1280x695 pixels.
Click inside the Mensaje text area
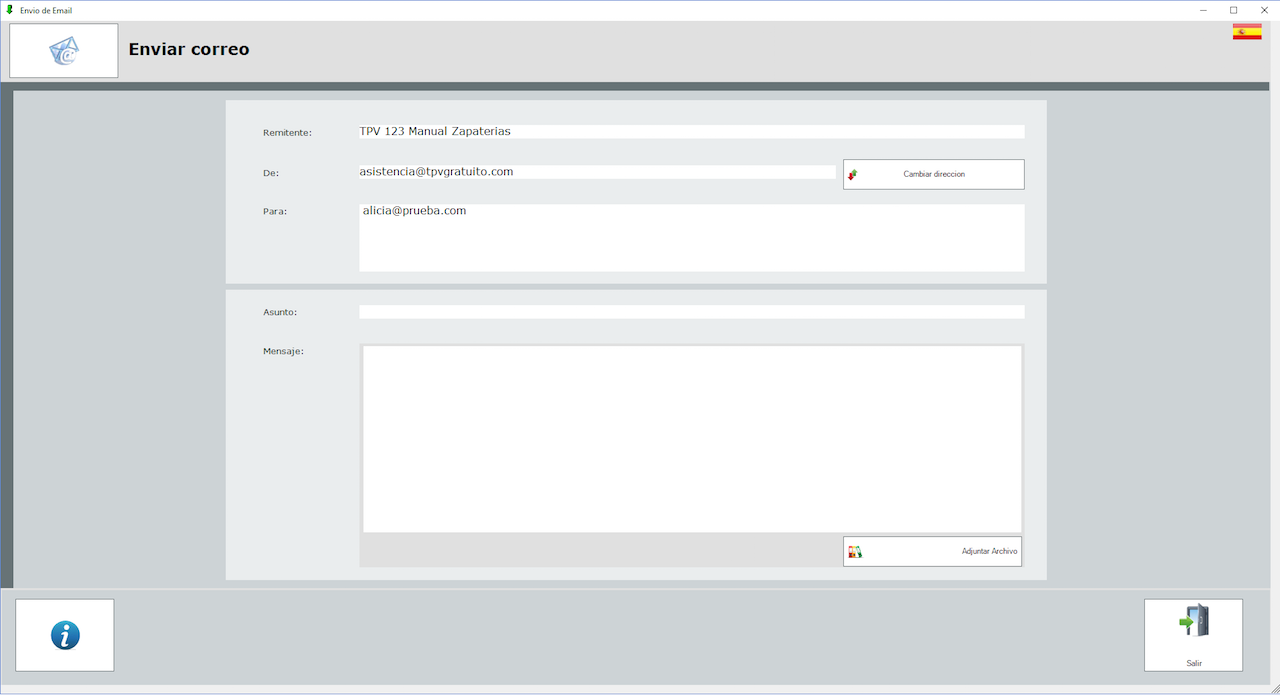691,438
